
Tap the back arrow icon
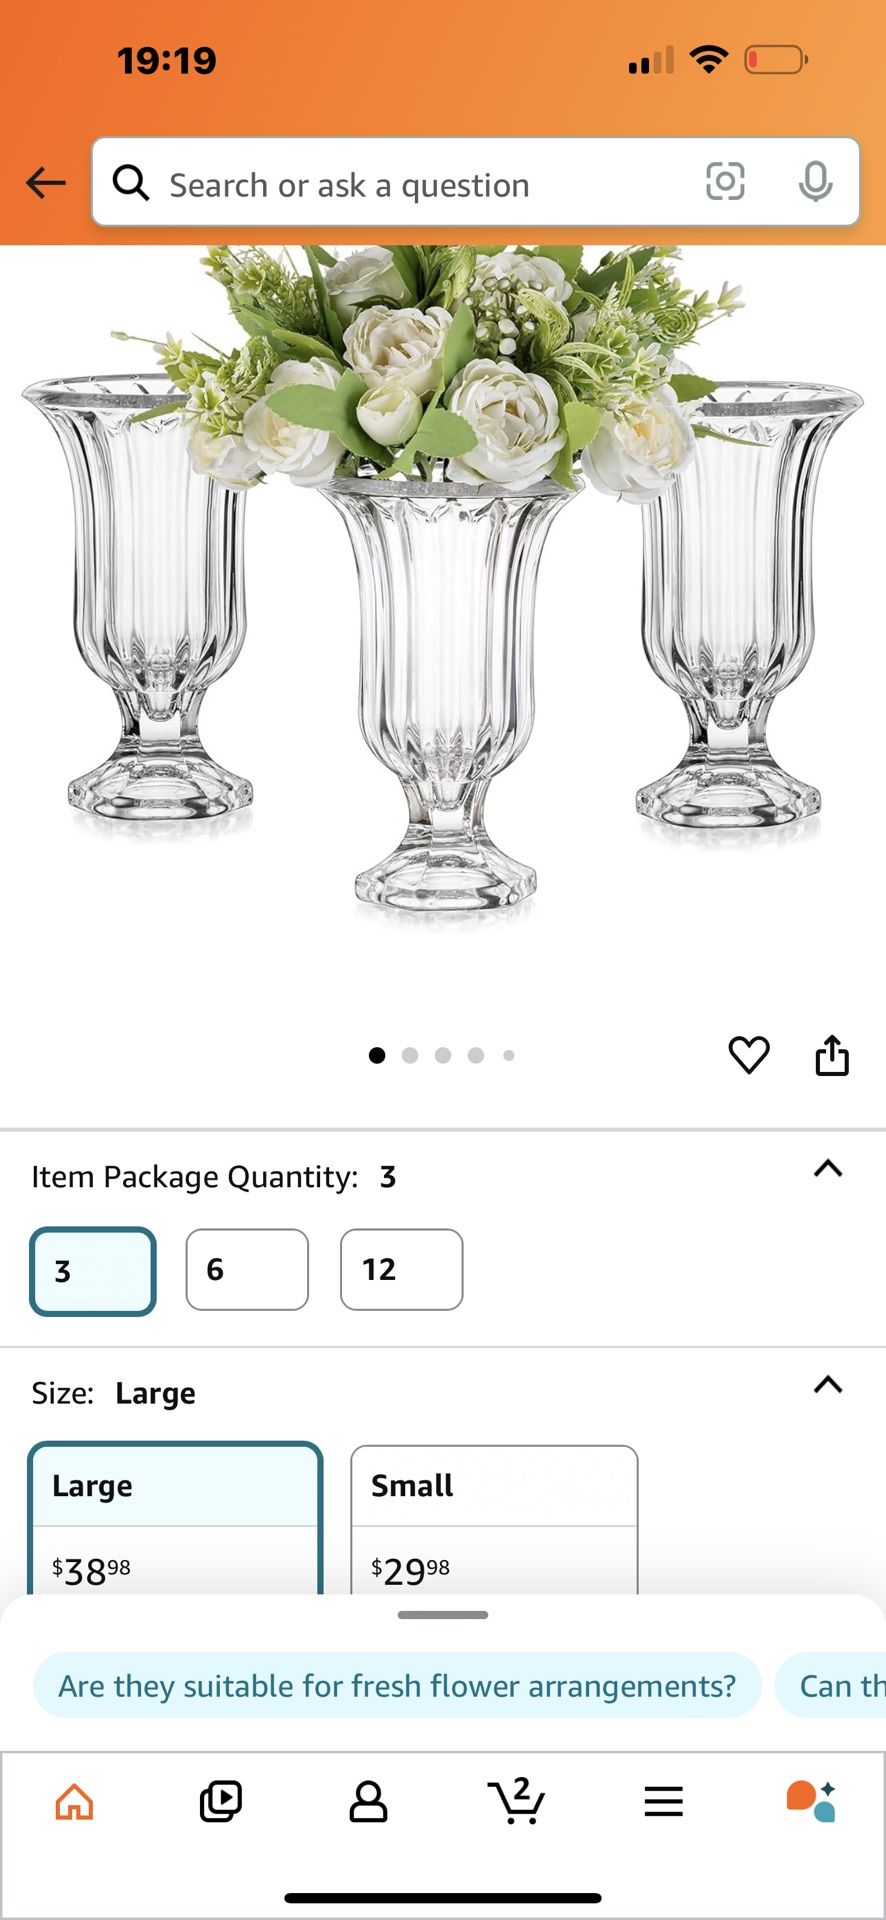coord(46,183)
